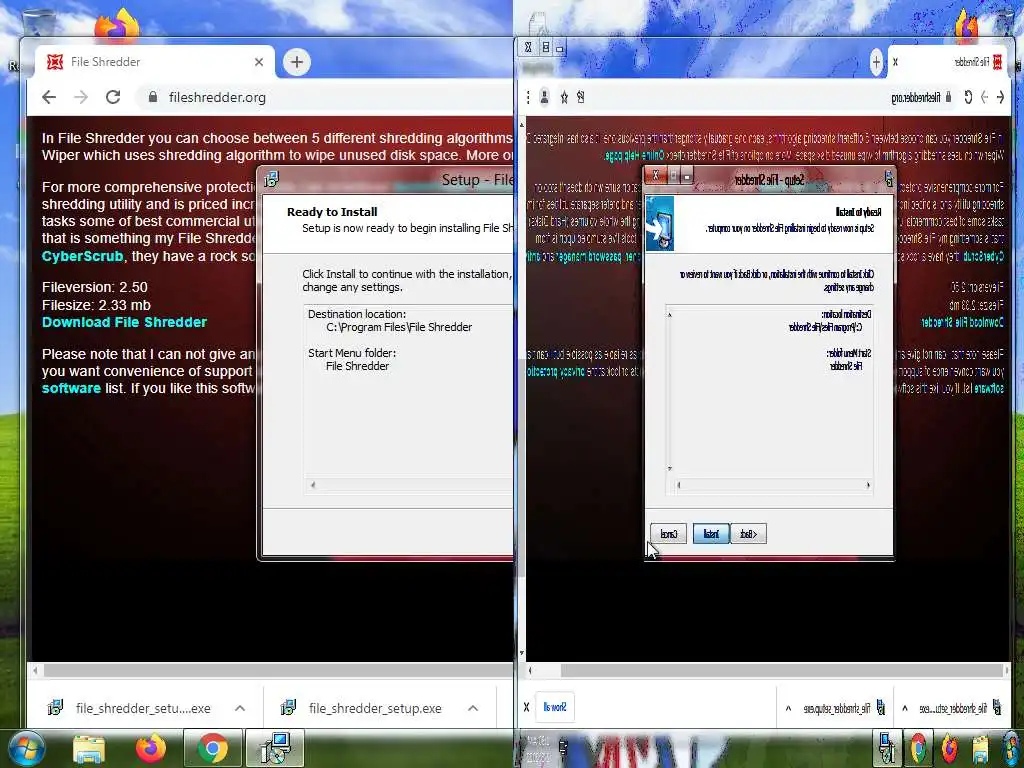Viewport: 1024px width, 768px height.
Task: Close the mirrored File Shredder tab with its X
Action: 895,62
